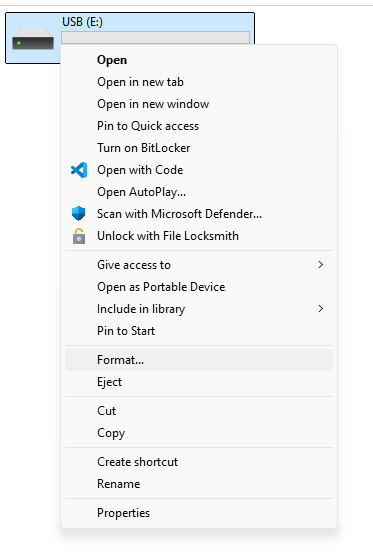Viewport: 373px width, 554px height.
Task: Click the USB drive icon
Action: pyautogui.click(x=33, y=39)
